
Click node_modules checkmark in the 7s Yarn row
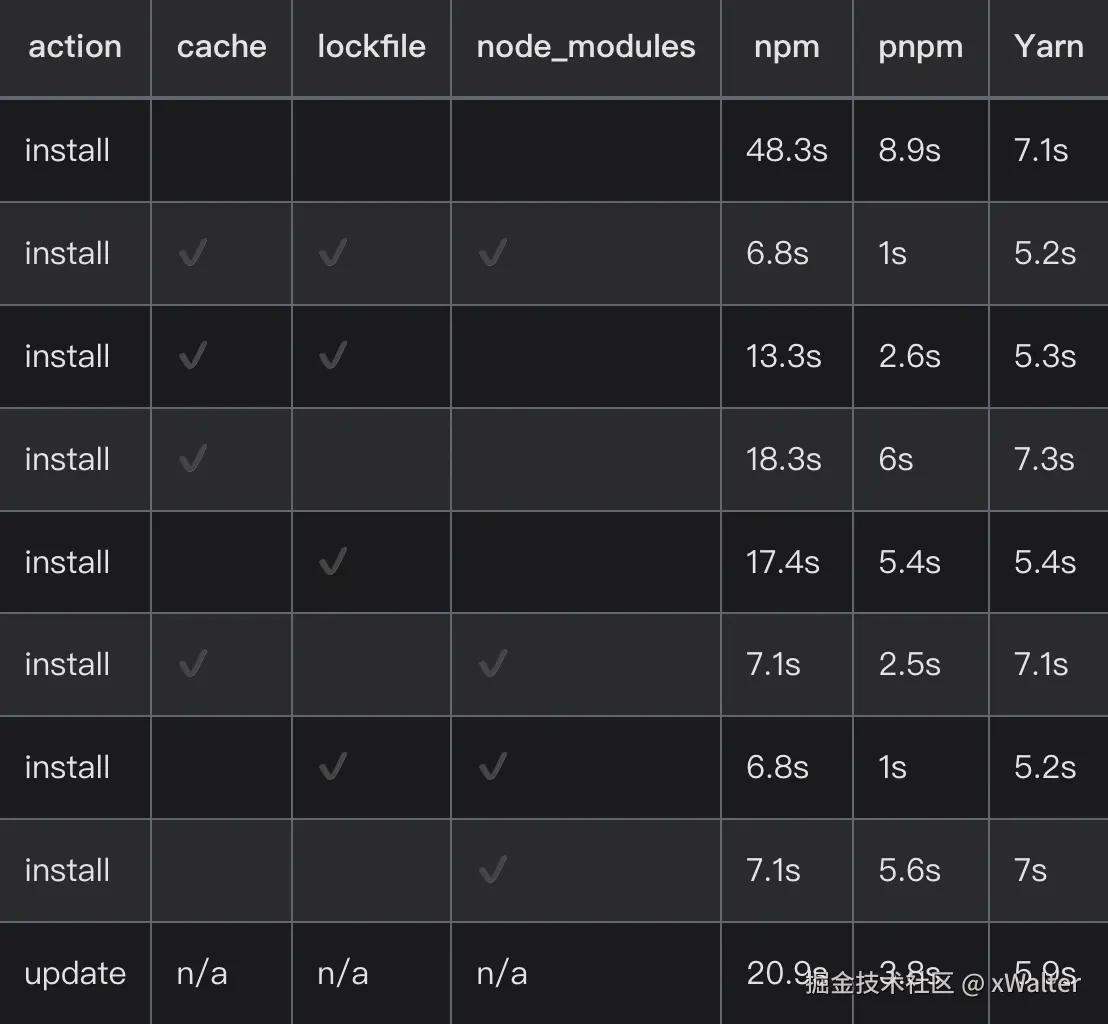point(492,870)
